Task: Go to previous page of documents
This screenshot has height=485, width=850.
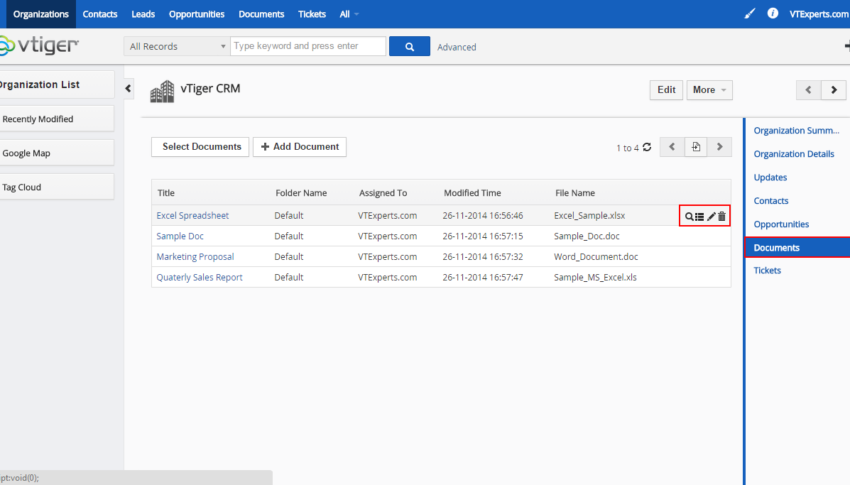Action: point(672,147)
